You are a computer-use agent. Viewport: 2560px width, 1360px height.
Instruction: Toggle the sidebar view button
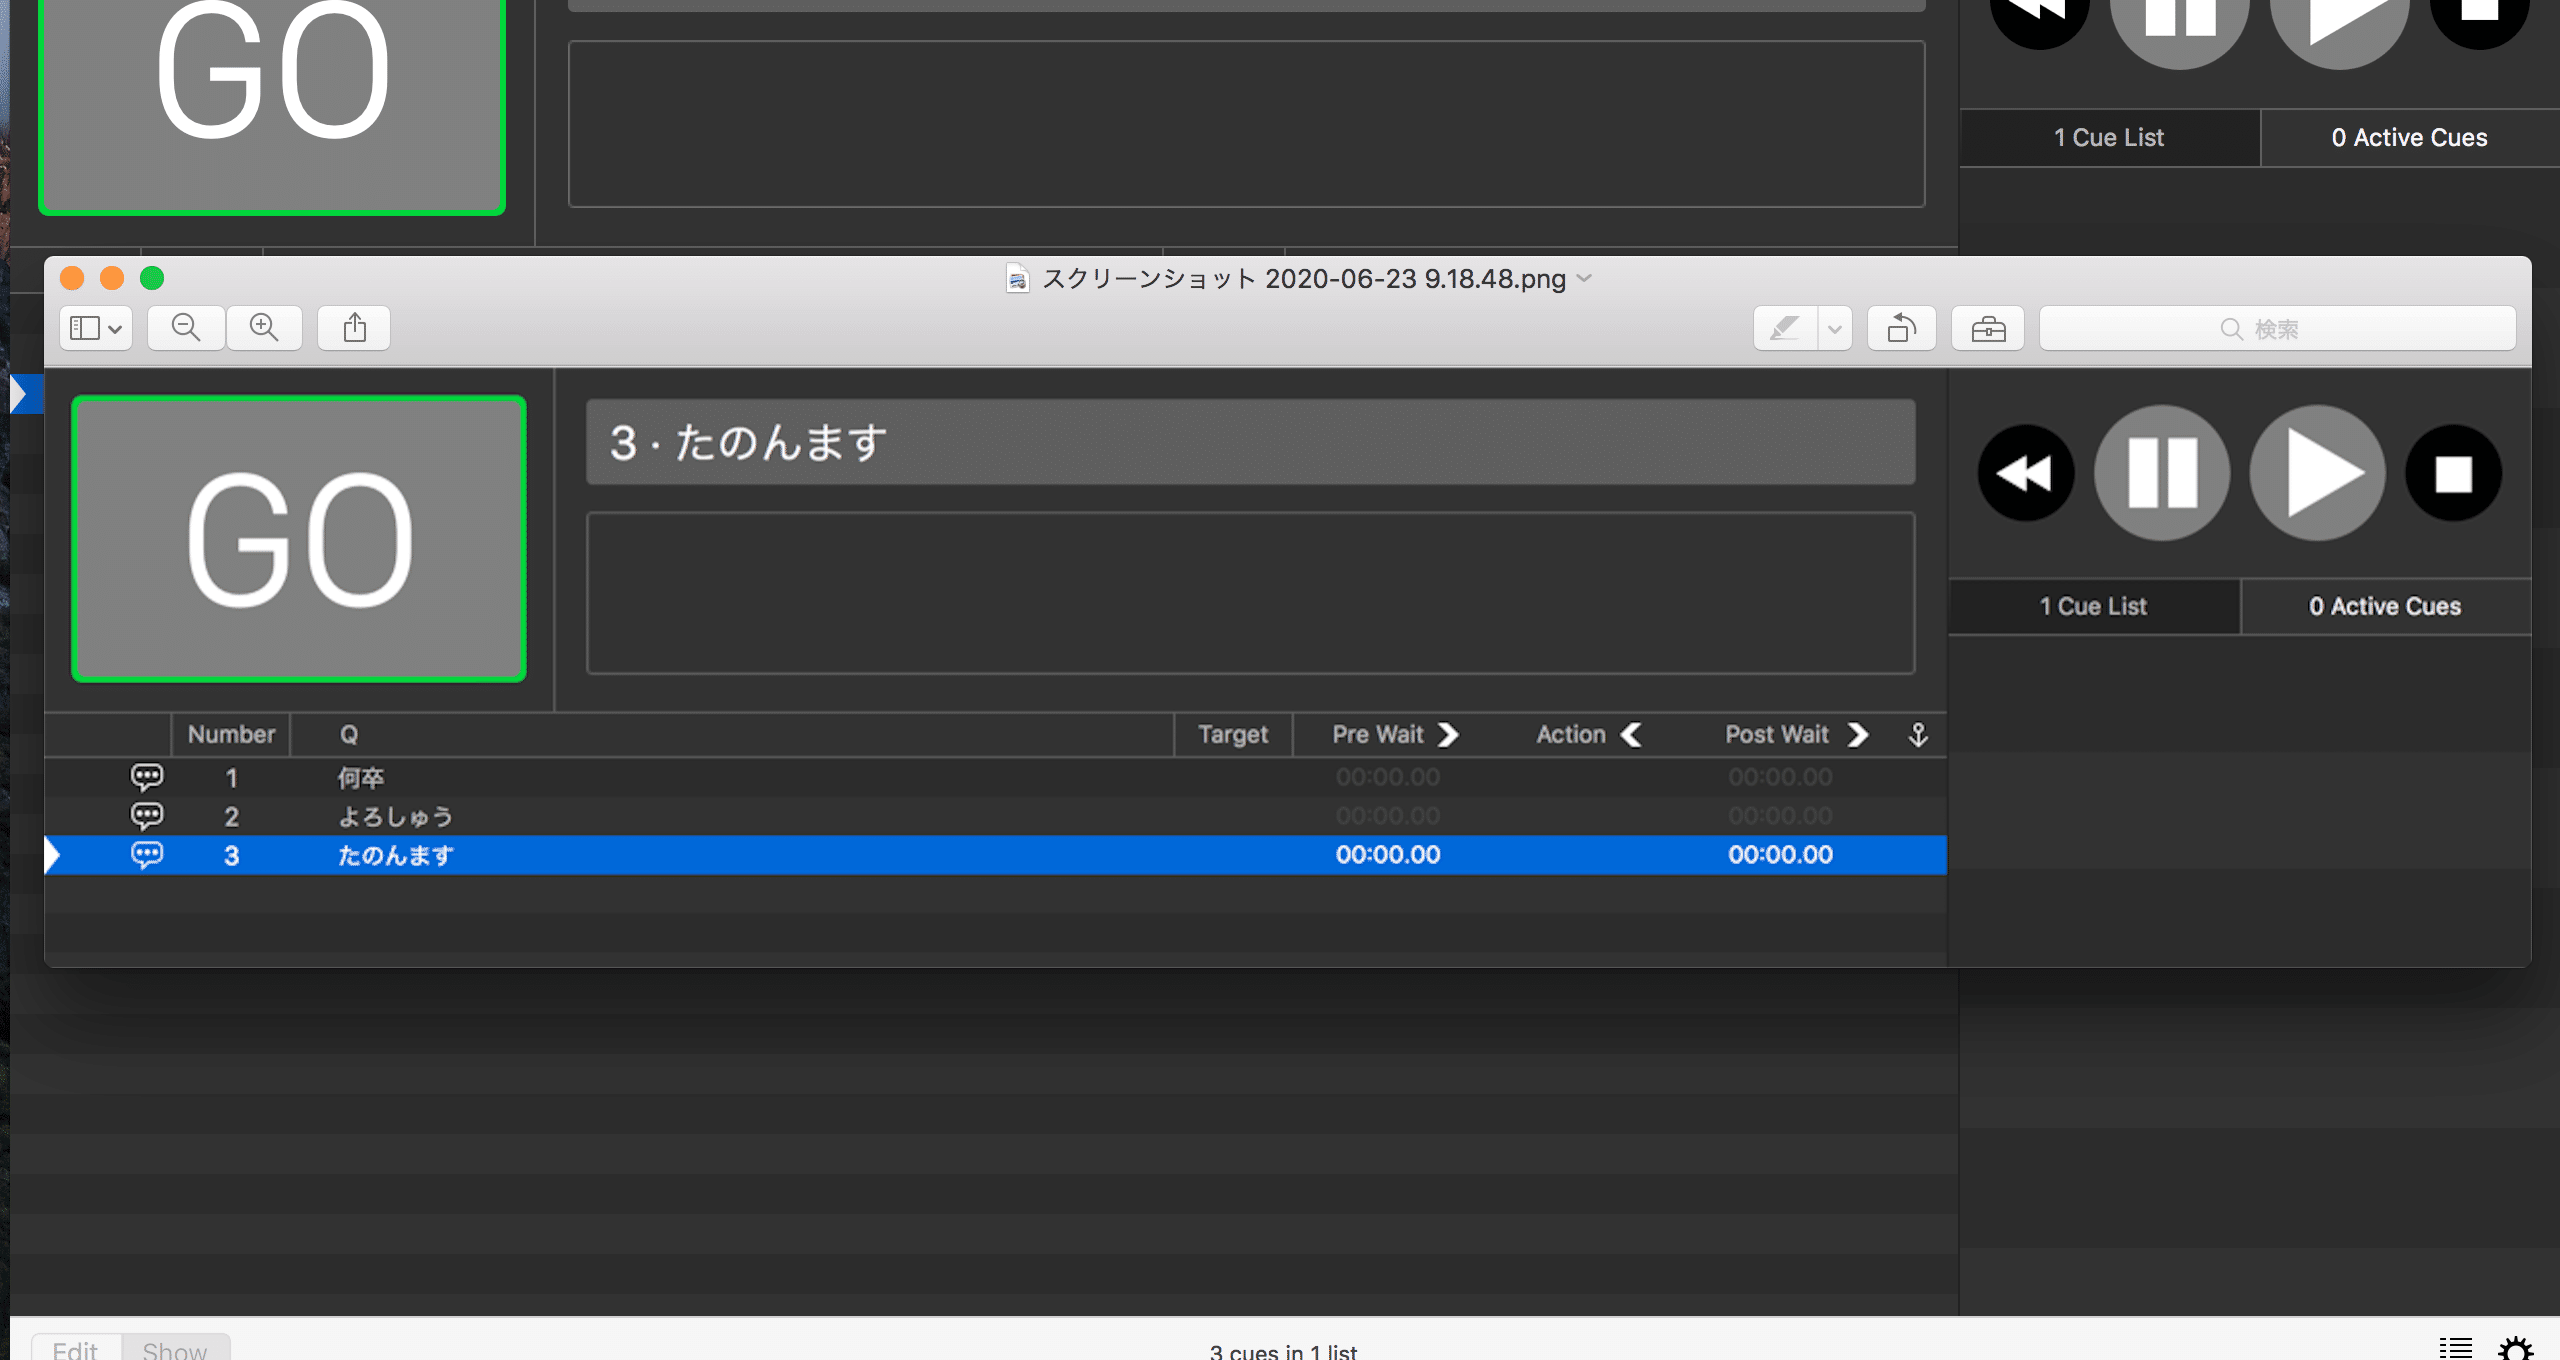tap(85, 328)
